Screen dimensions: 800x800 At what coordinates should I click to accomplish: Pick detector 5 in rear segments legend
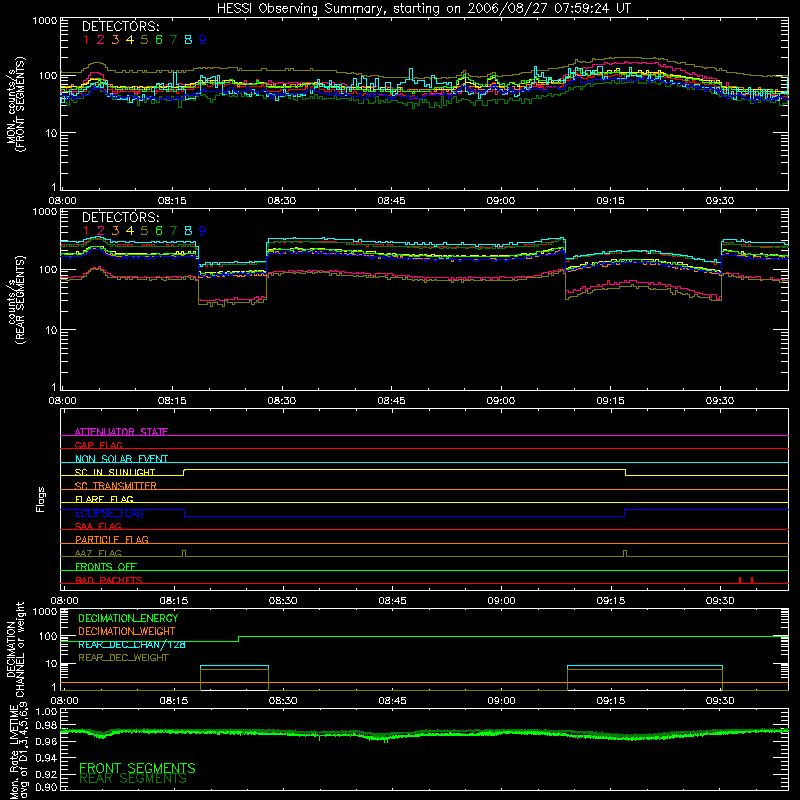(x=144, y=231)
